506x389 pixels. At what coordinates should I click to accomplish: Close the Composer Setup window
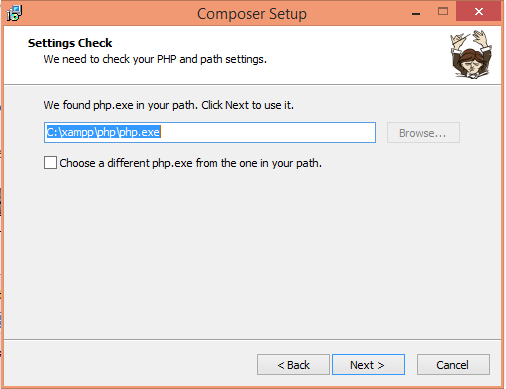tap(478, 12)
